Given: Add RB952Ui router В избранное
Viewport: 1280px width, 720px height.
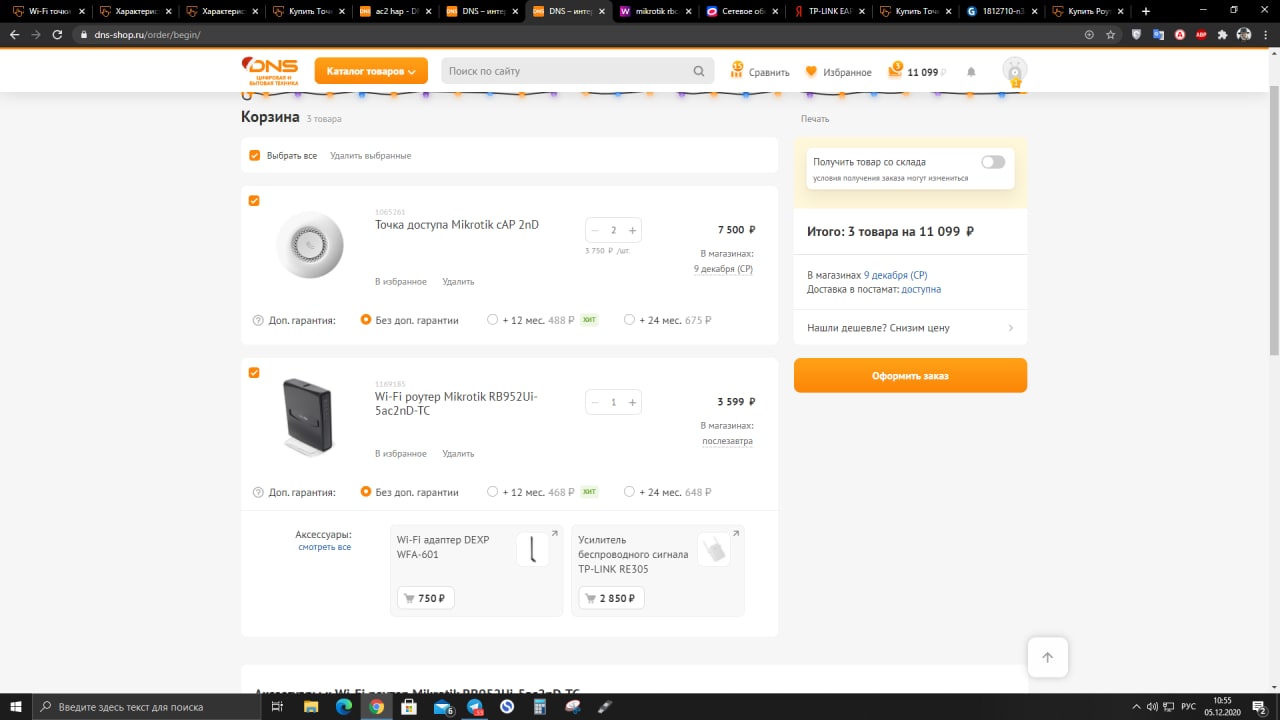Looking at the screenshot, I should coord(401,454).
